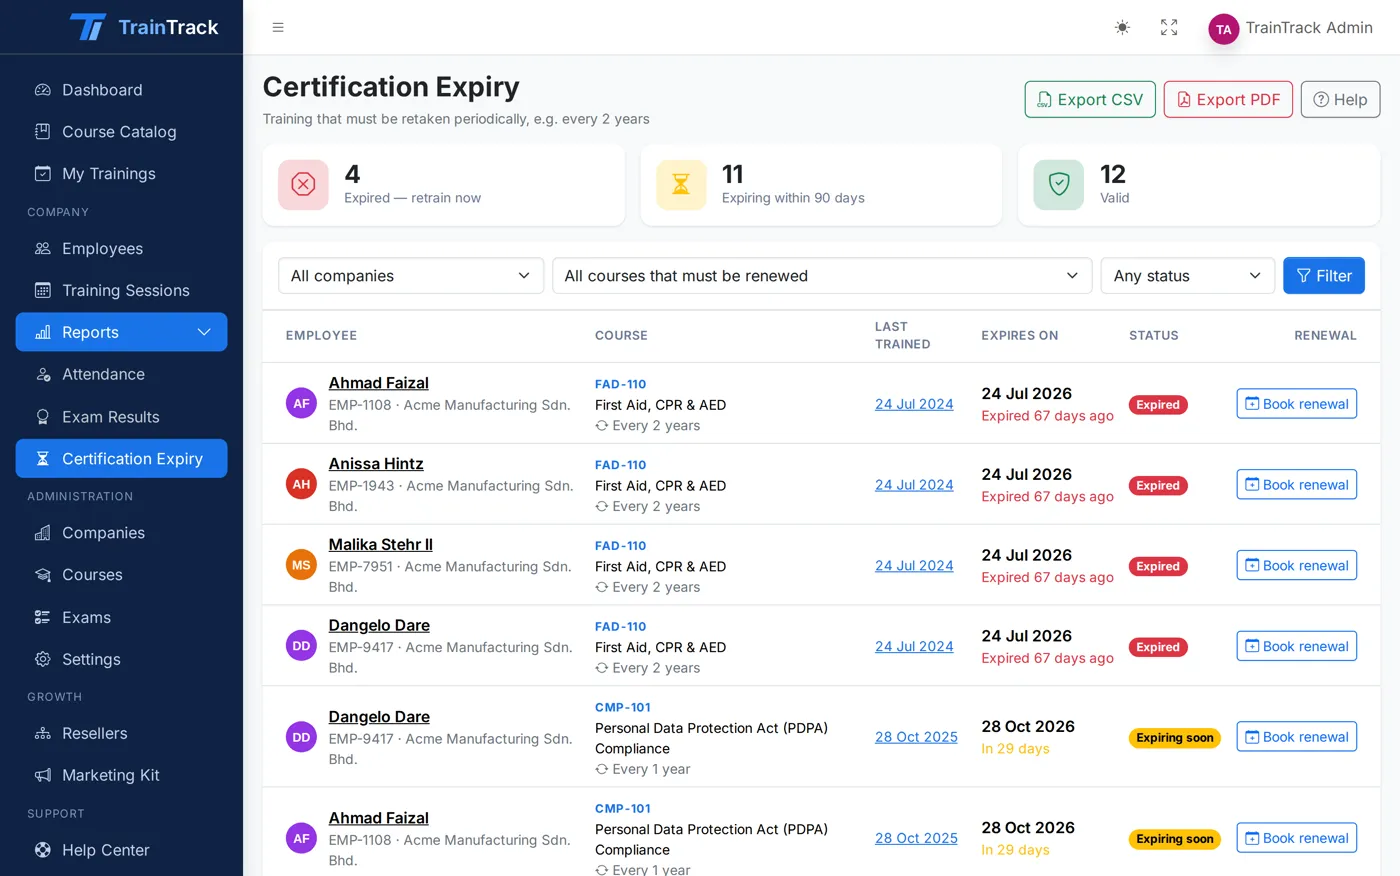
Task: Open Anissa Hintz's 24 Jul 2024 training date
Action: click(914, 485)
